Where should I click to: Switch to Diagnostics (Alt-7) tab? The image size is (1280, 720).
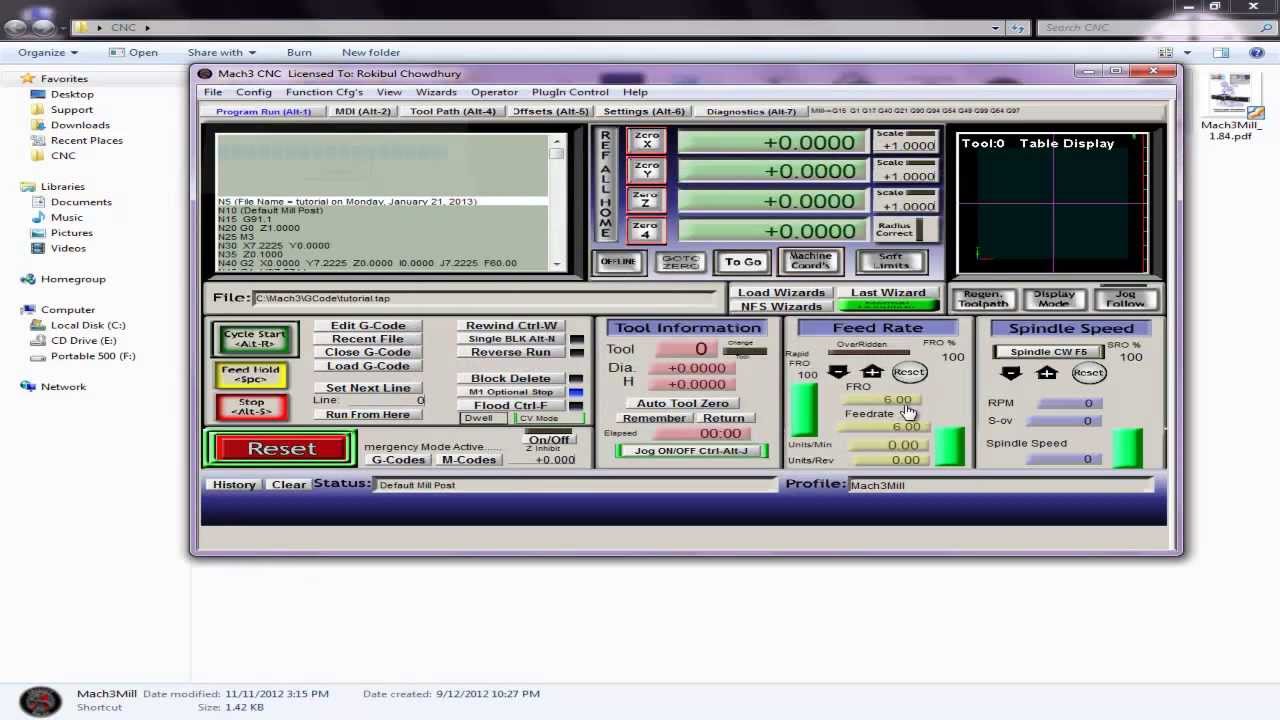click(x=751, y=111)
